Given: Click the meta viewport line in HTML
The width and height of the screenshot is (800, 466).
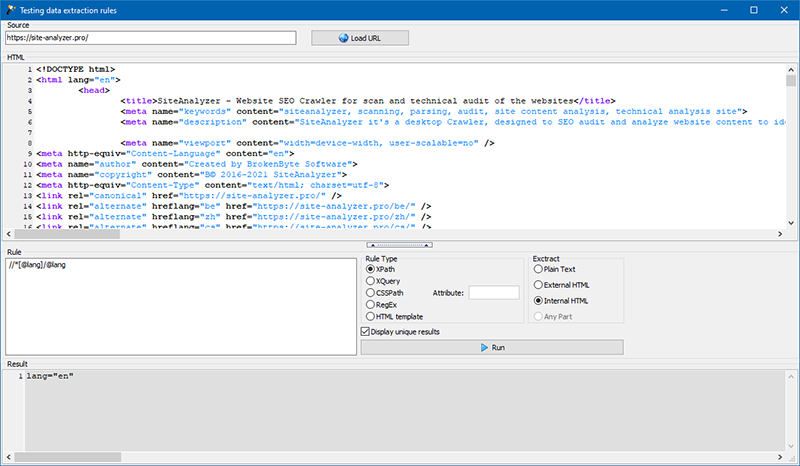Looking at the screenshot, I should [307, 143].
